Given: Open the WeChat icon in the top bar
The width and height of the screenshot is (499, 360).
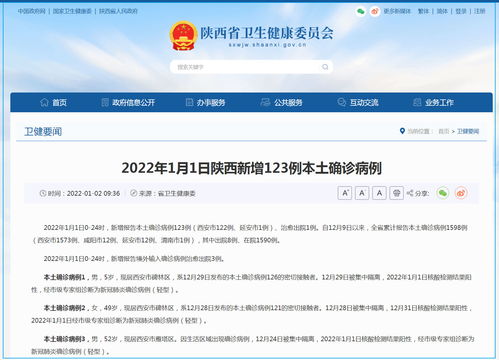Looking at the screenshot, I should (x=360, y=11).
